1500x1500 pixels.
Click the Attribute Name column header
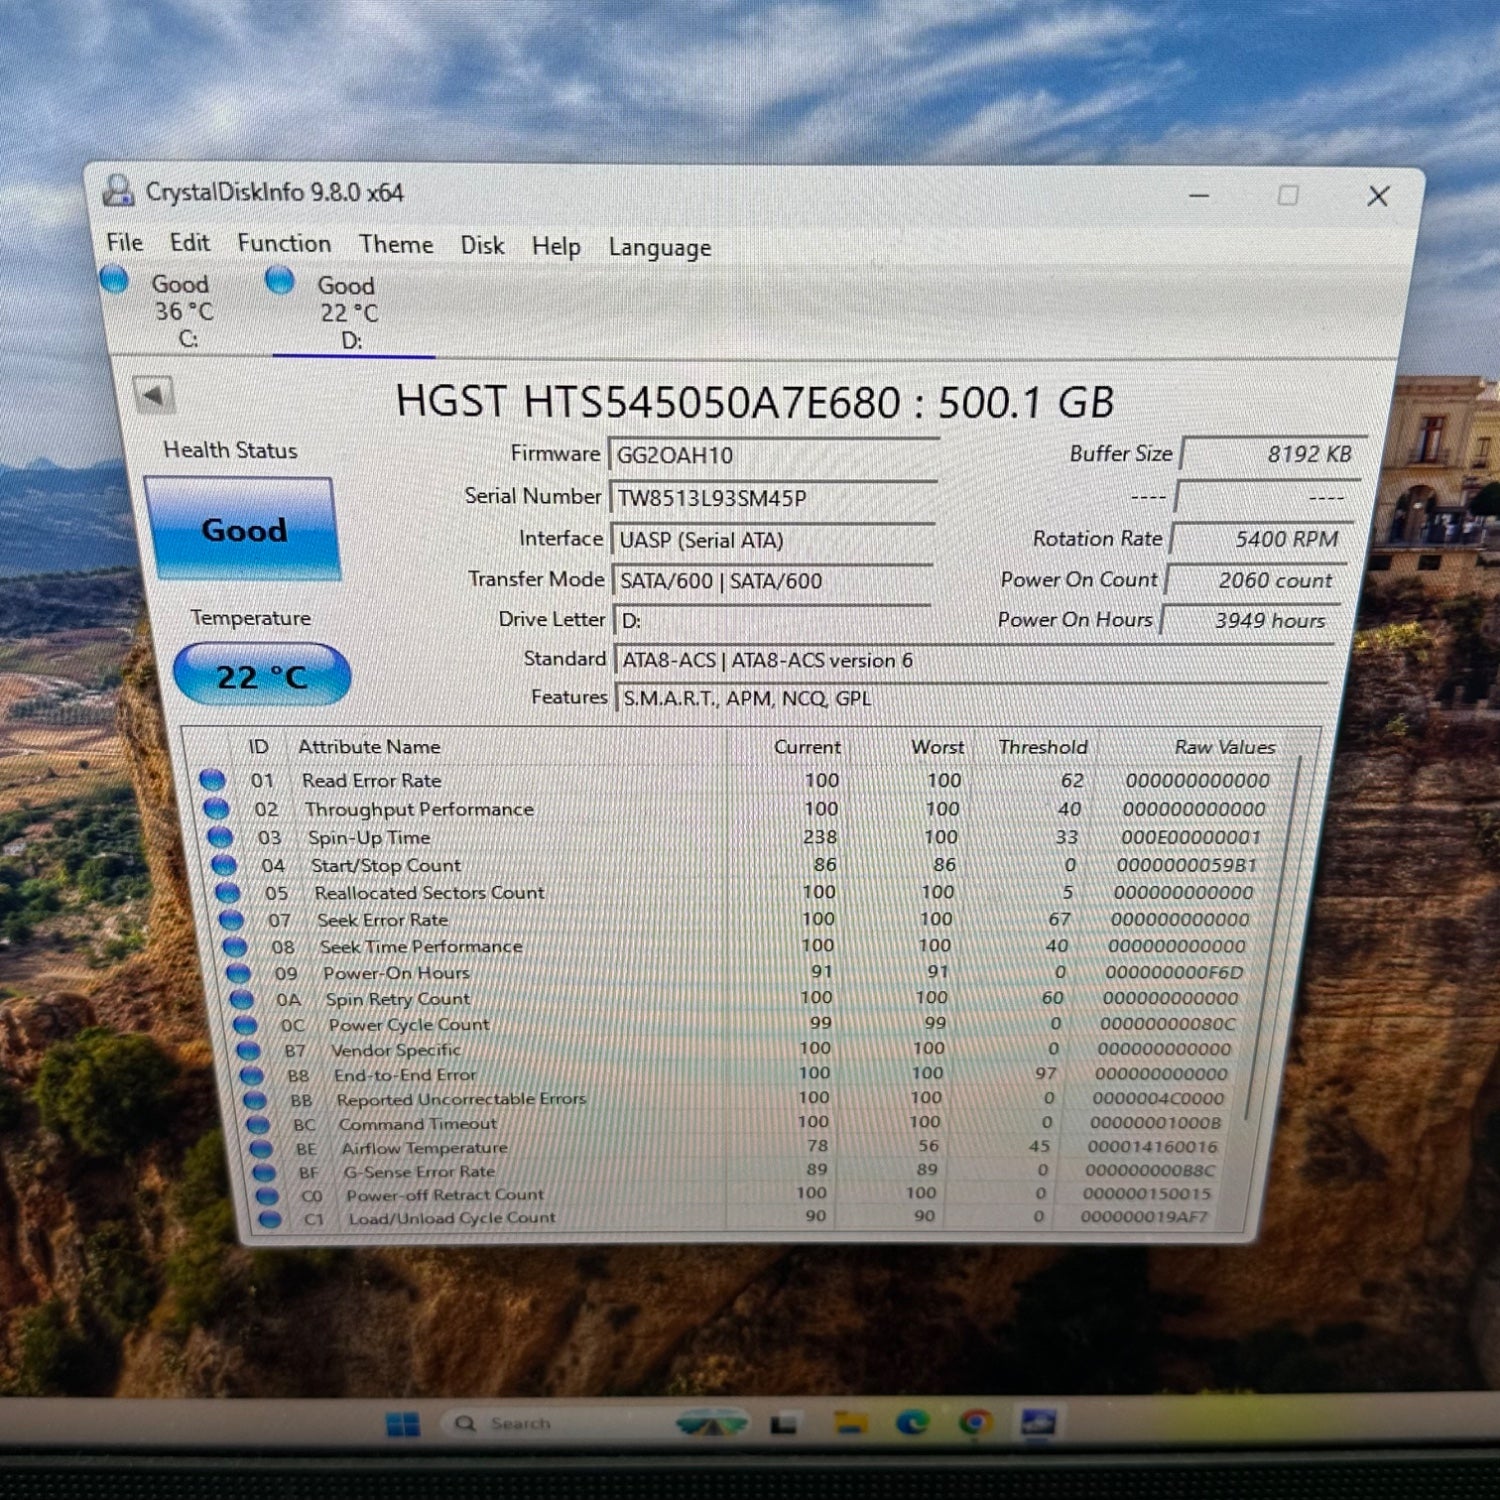point(369,747)
